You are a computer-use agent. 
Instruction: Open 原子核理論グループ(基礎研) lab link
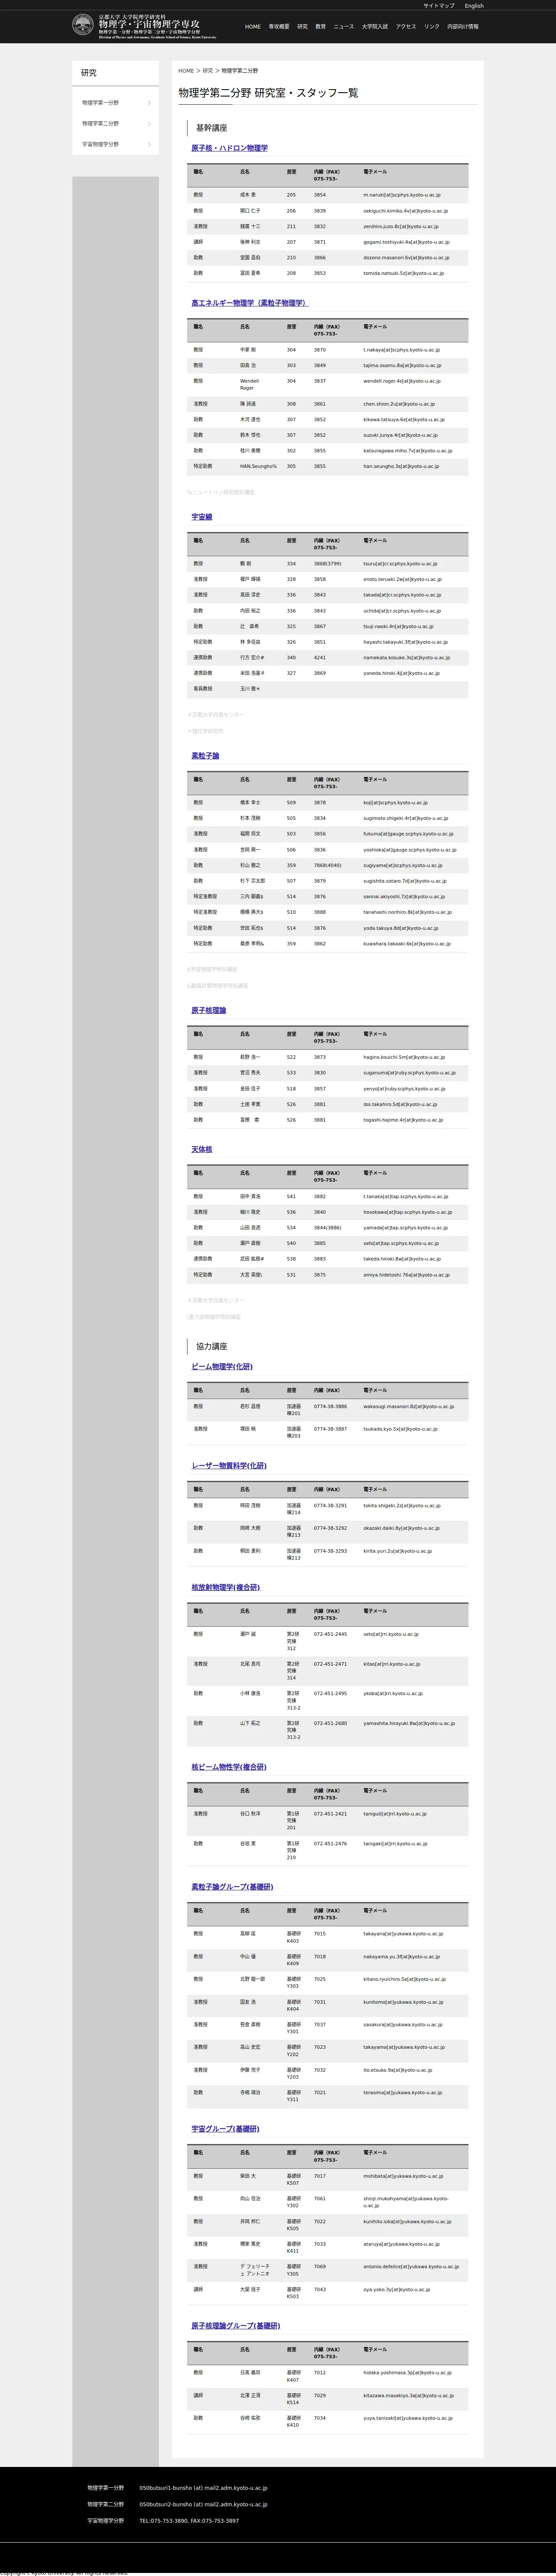(x=236, y=2325)
